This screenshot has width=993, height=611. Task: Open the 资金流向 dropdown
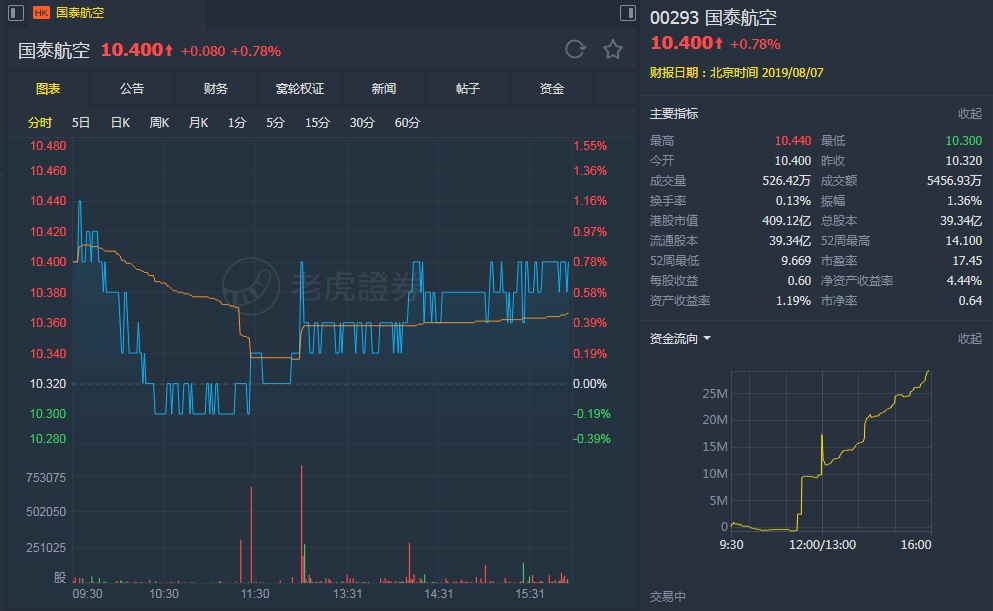(x=680, y=339)
